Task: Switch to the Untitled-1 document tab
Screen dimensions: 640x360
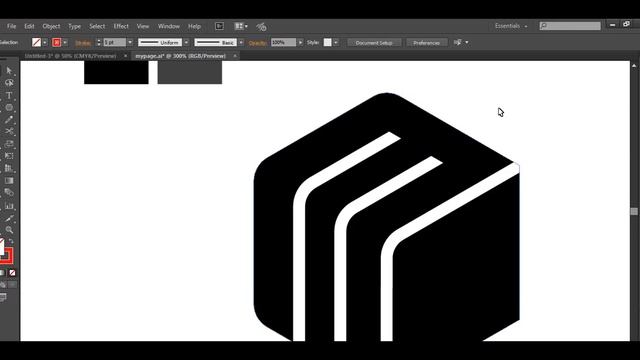Action: [x=70, y=56]
